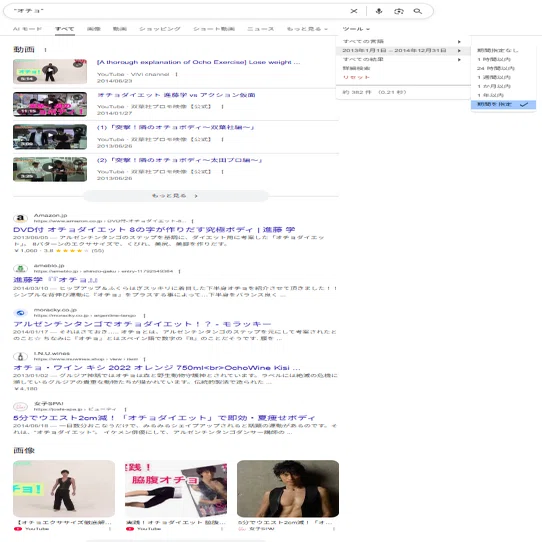Open the Amazon.jp result favicon
The height and width of the screenshot is (542, 542).
click(x=20, y=218)
